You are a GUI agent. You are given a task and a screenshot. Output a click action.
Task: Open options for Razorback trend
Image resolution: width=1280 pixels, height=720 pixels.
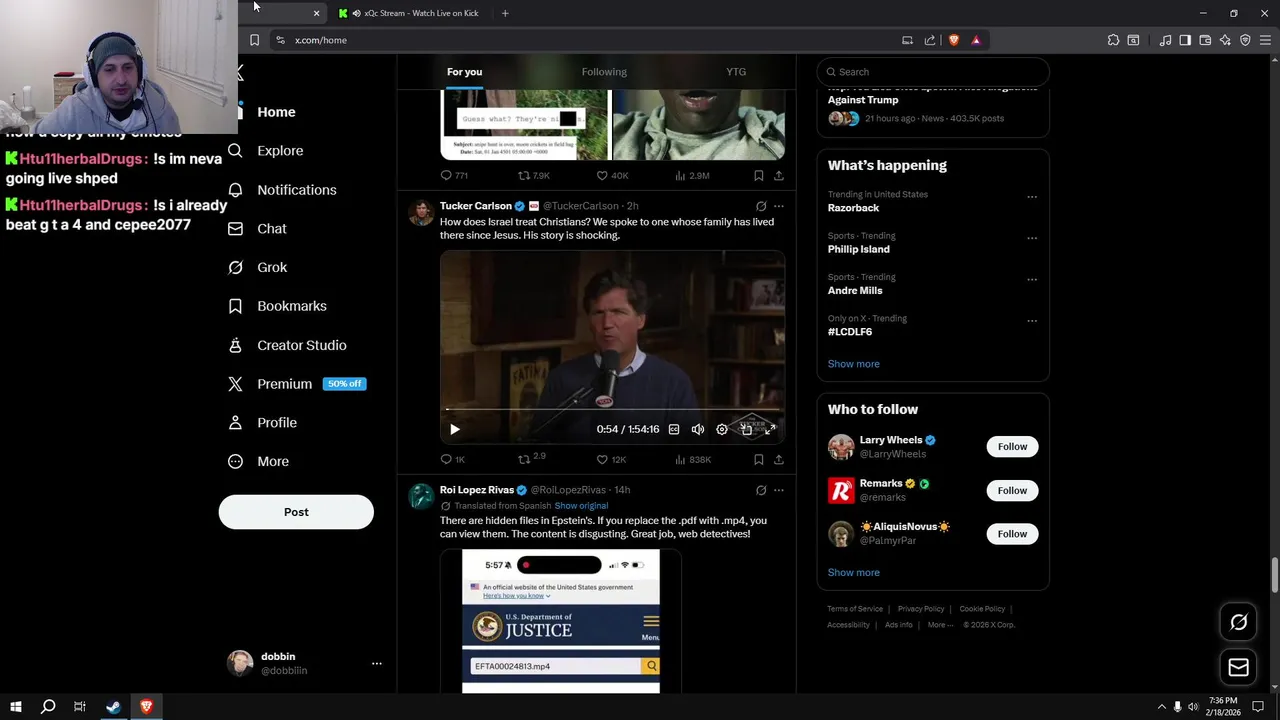(1032, 197)
